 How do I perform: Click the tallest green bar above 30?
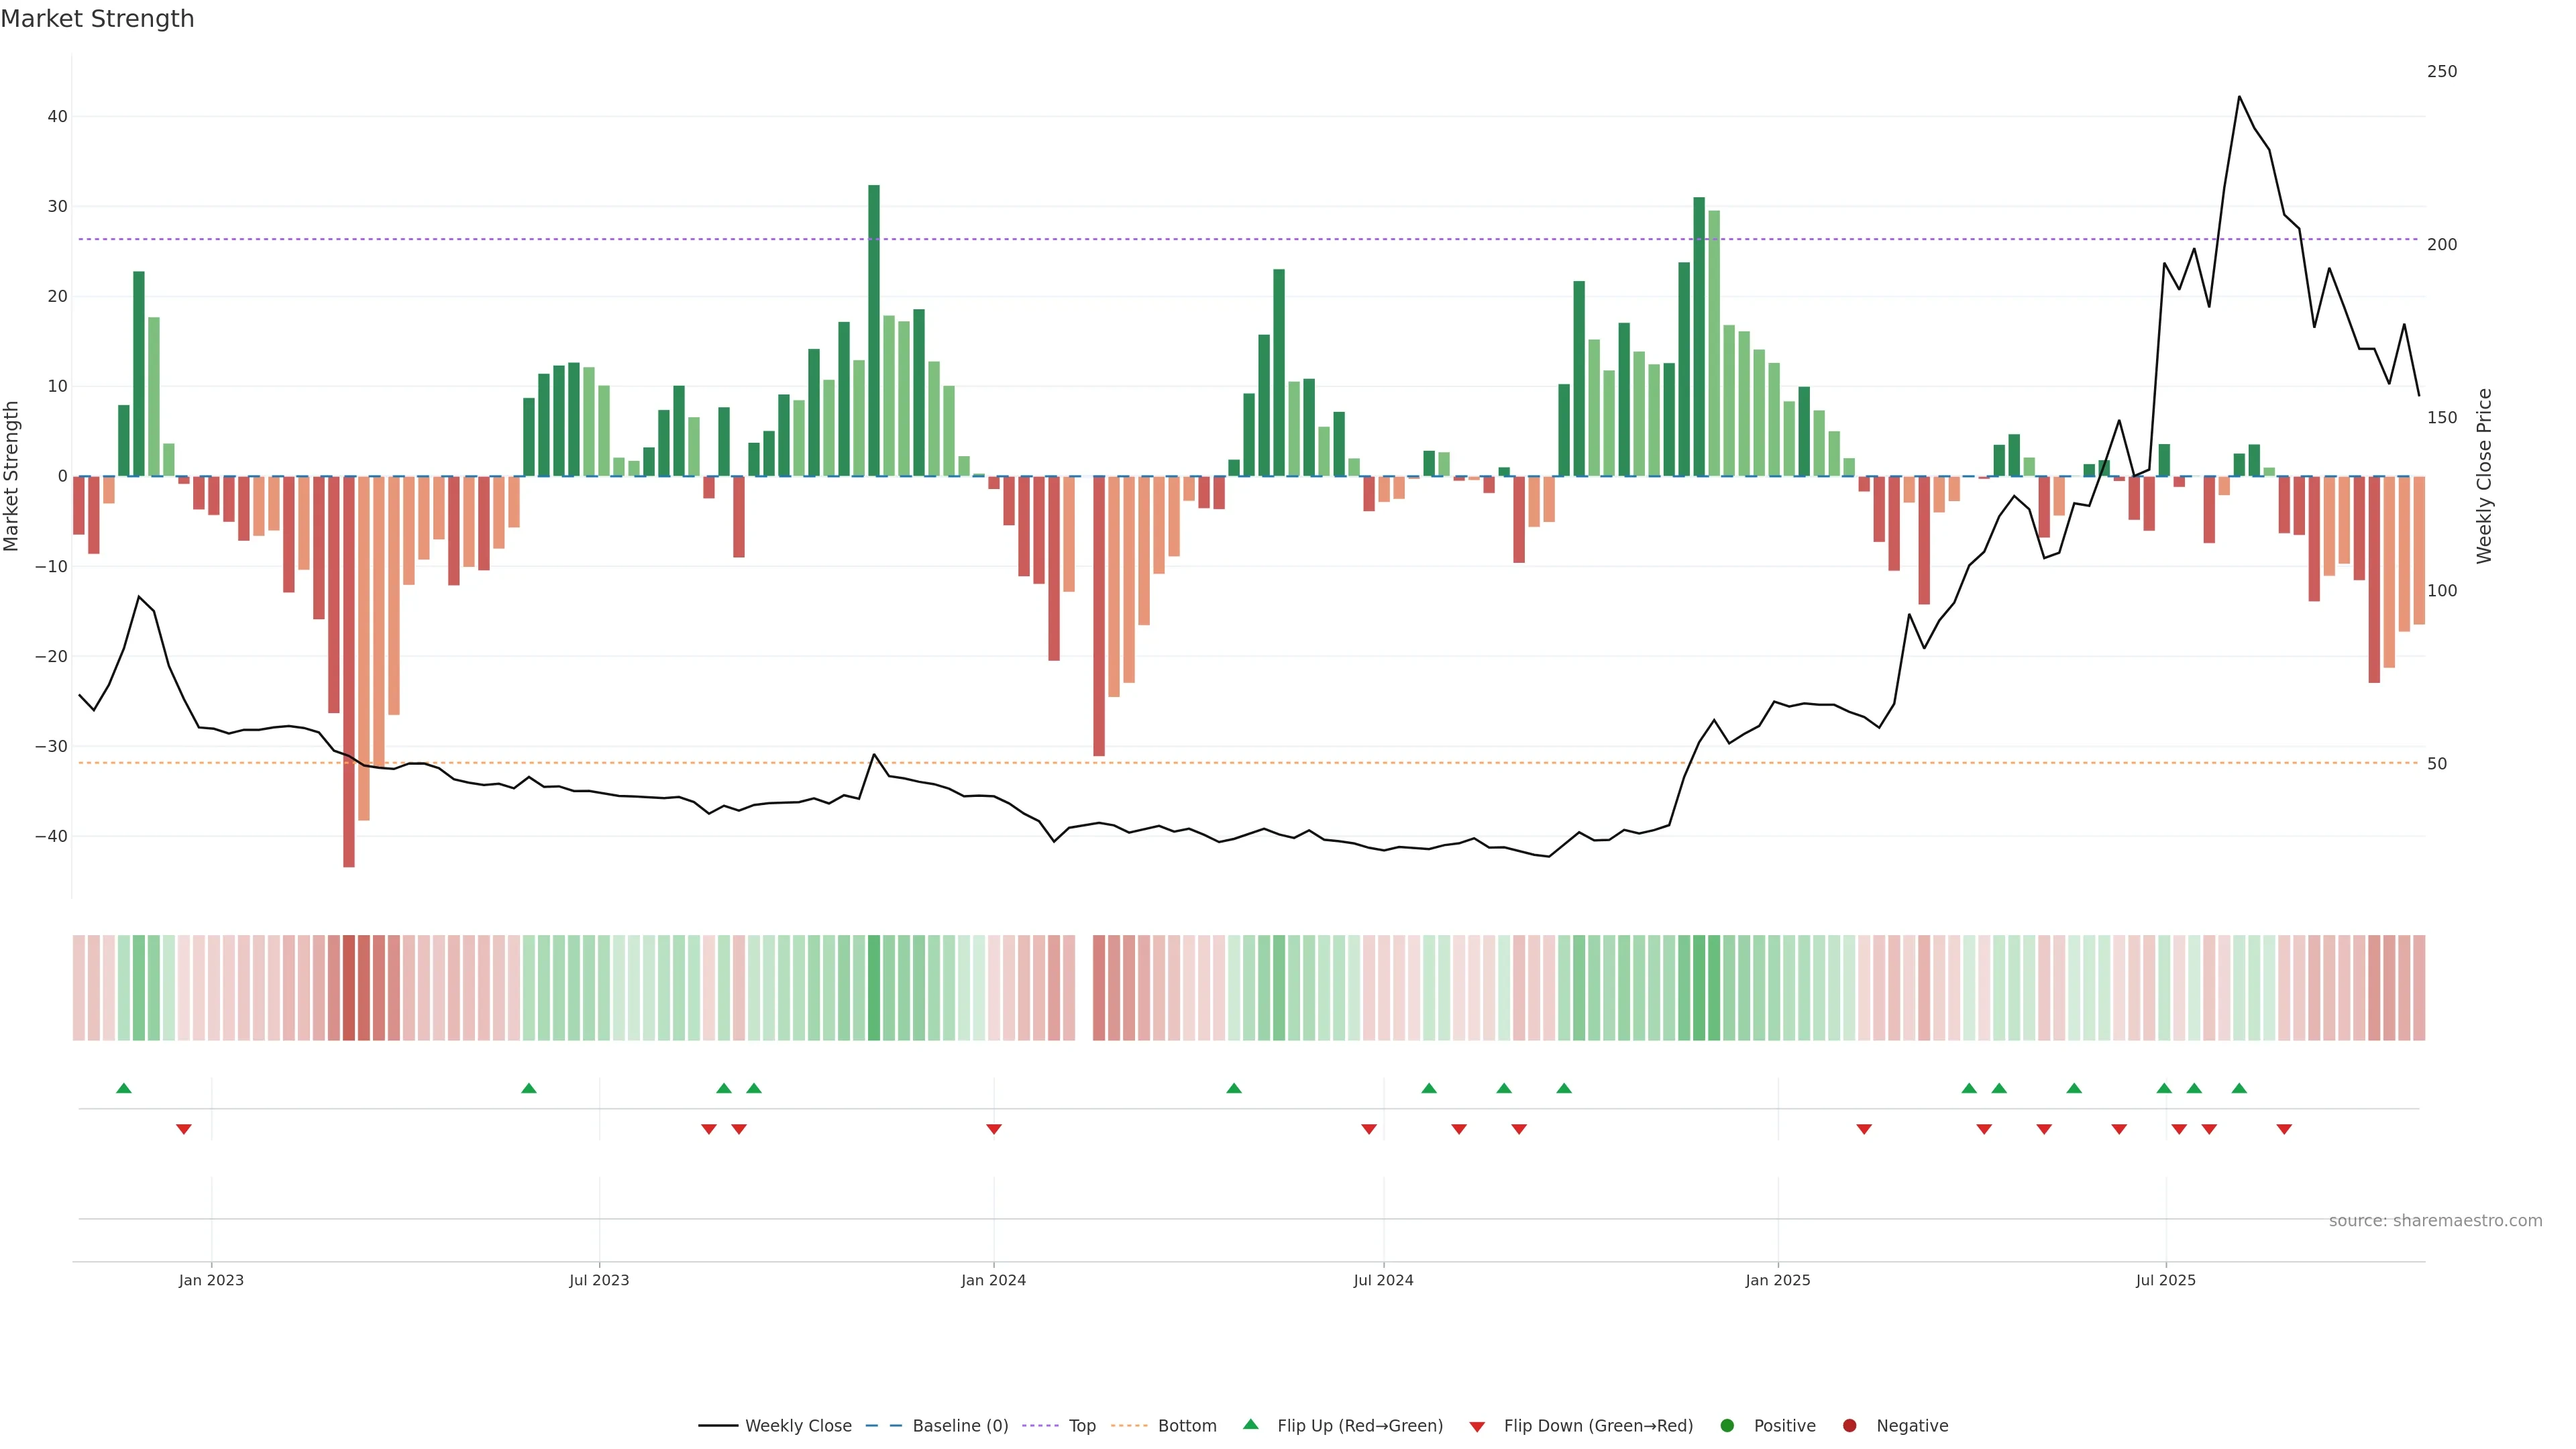click(x=874, y=330)
